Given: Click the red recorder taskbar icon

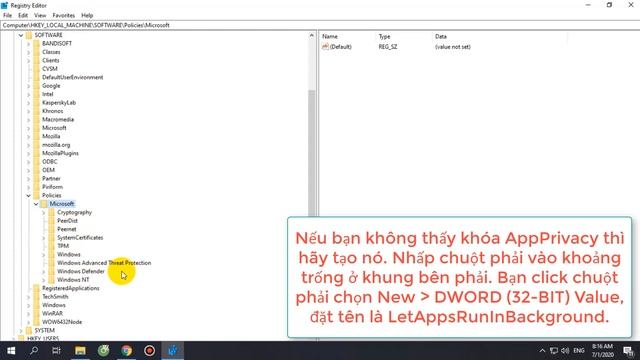Looking at the screenshot, I should click(x=149, y=351).
